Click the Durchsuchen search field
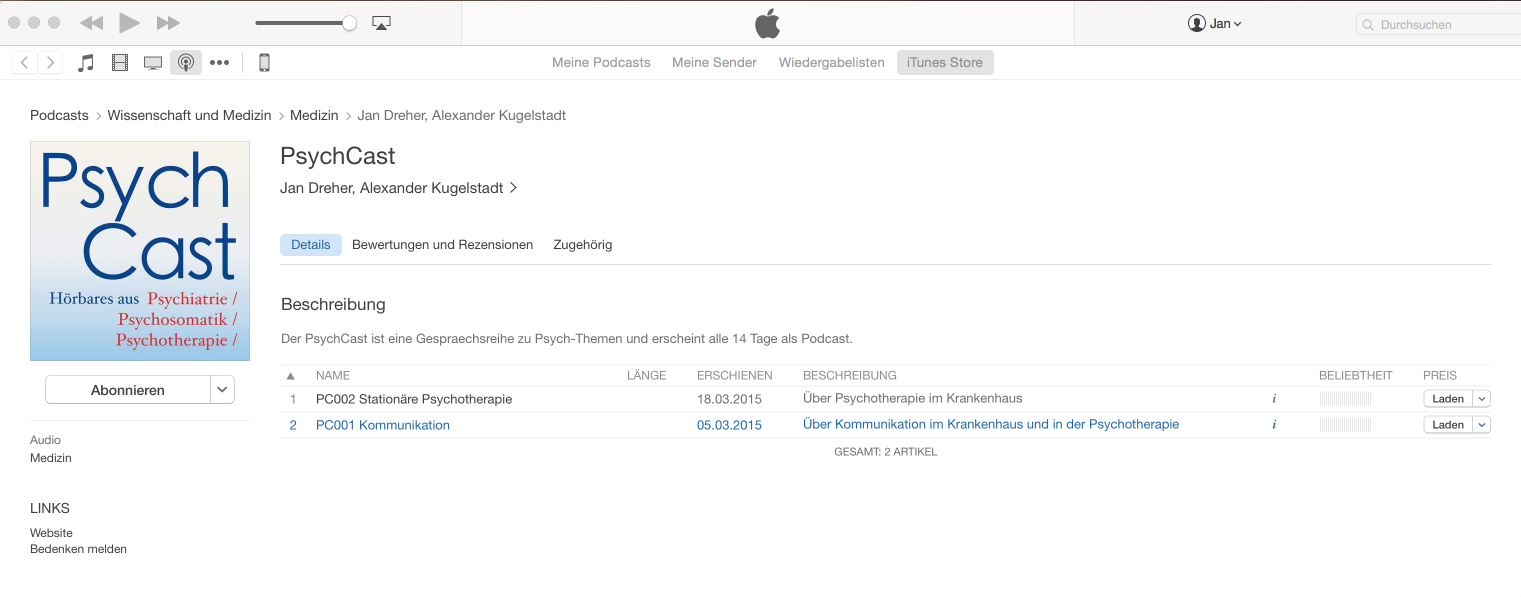This screenshot has height=597, width=1521. click(x=1440, y=25)
